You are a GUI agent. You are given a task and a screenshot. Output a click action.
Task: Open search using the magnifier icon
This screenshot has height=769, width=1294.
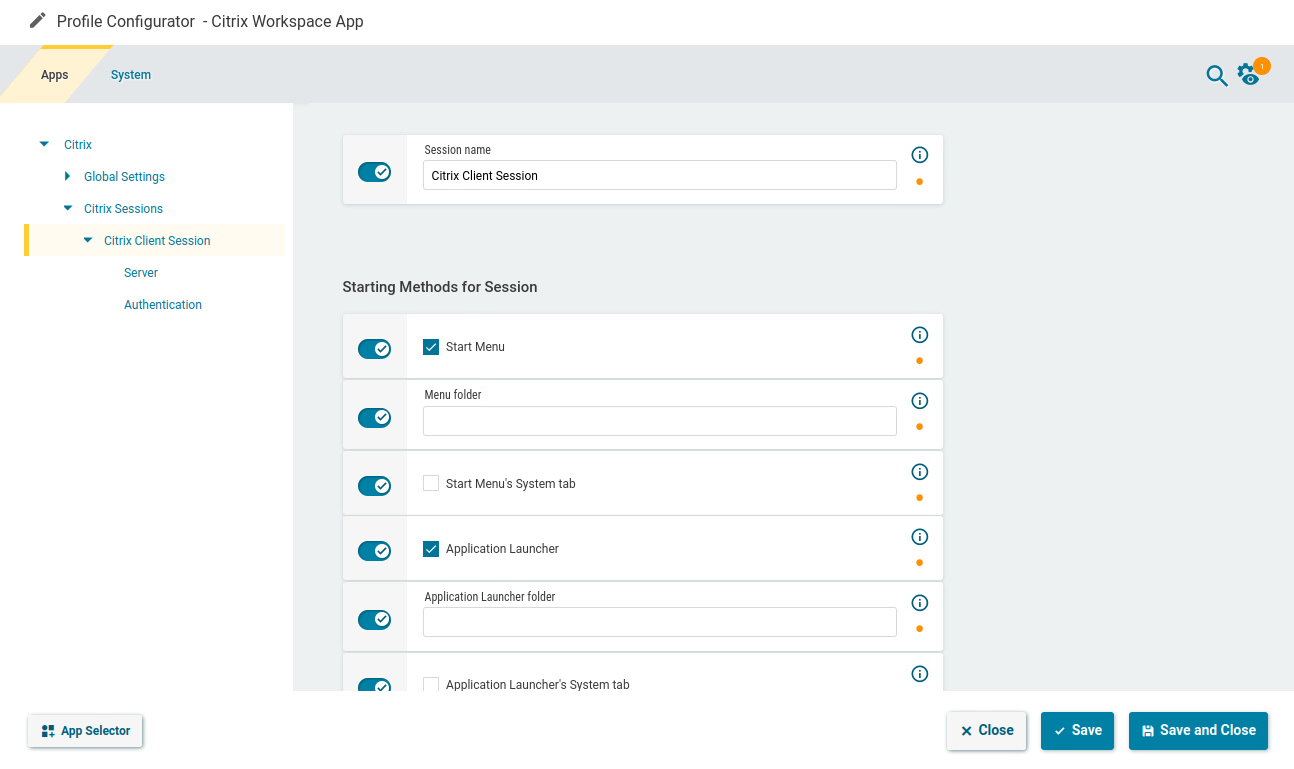tap(1217, 76)
